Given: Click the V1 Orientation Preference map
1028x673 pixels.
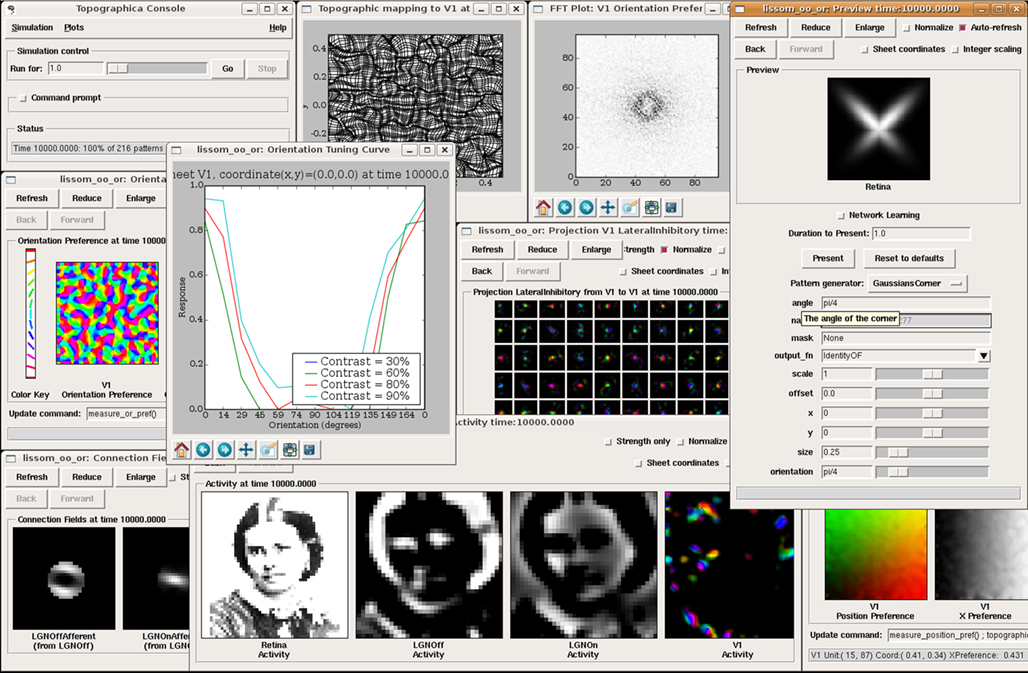Looking at the screenshot, I should 107,313.
